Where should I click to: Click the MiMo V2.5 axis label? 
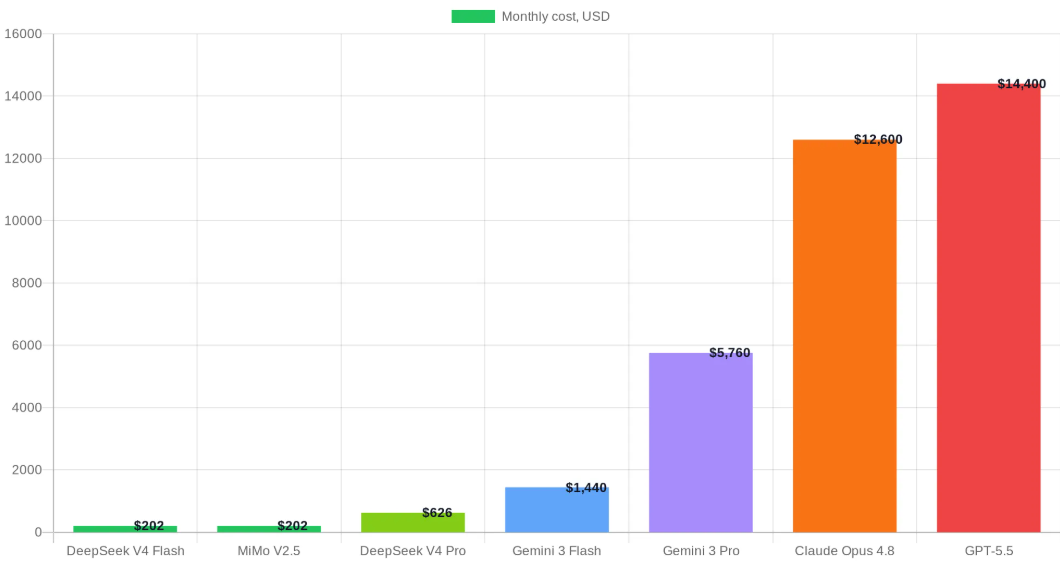[x=269, y=551]
